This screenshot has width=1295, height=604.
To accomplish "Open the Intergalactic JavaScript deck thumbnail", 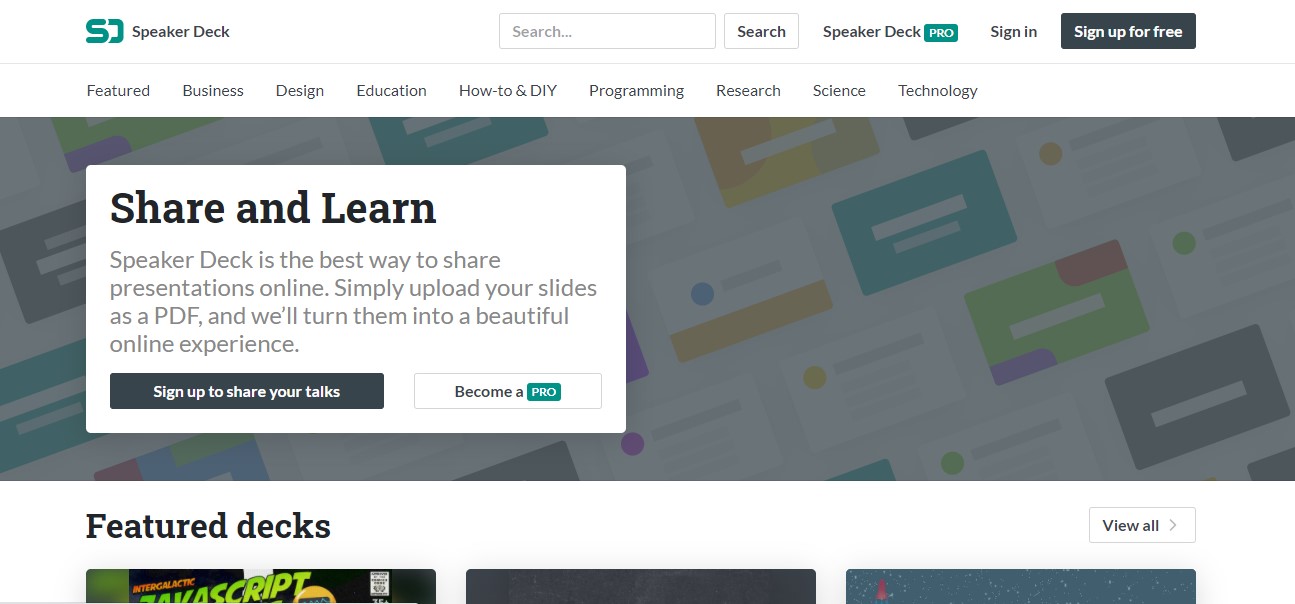I will 260,587.
